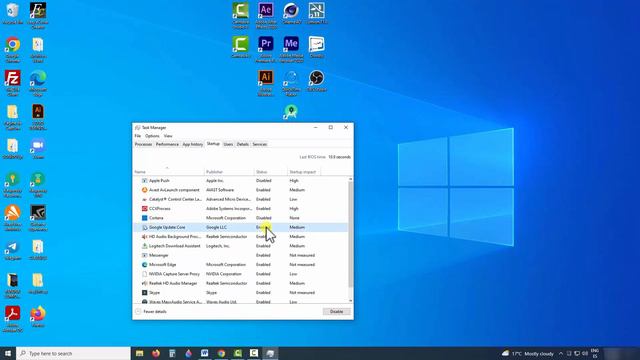Launch Adobe Illustrator shortcut near top center
The height and width of the screenshot is (360, 640).
tap(266, 83)
